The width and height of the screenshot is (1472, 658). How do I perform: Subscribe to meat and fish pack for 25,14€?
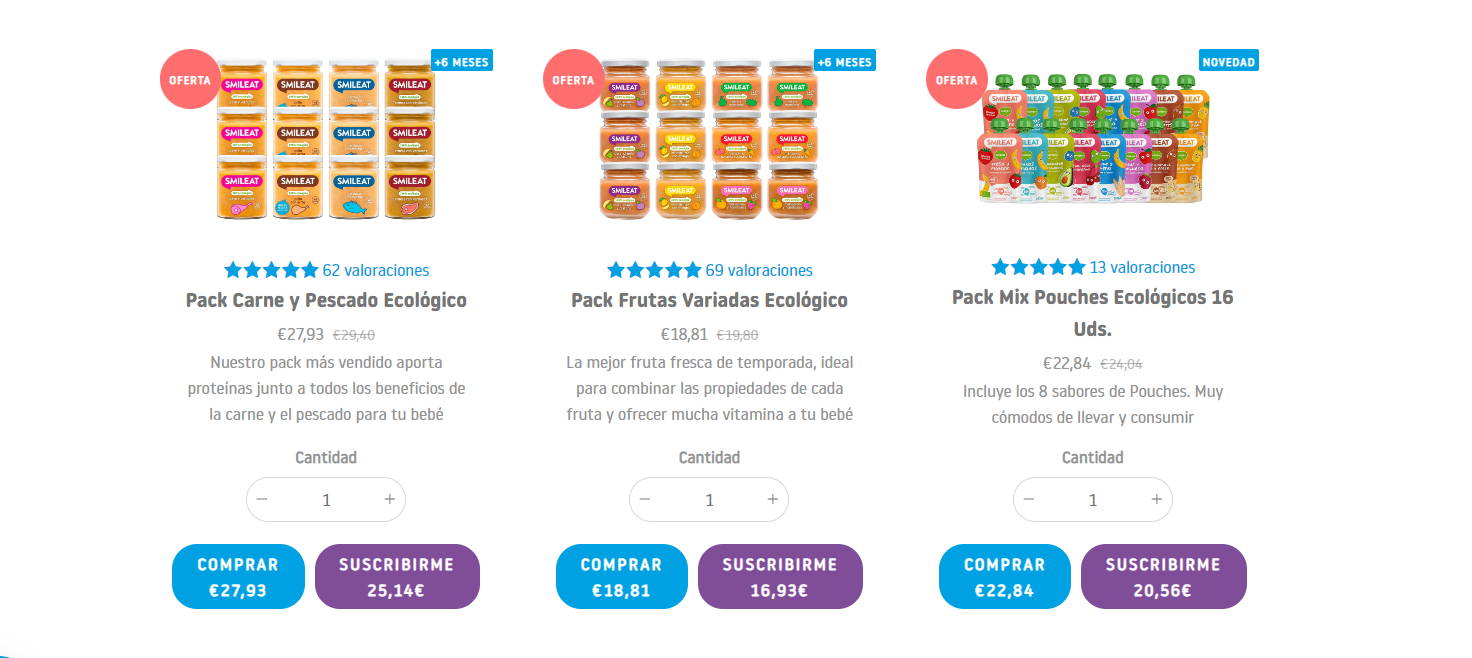397,576
